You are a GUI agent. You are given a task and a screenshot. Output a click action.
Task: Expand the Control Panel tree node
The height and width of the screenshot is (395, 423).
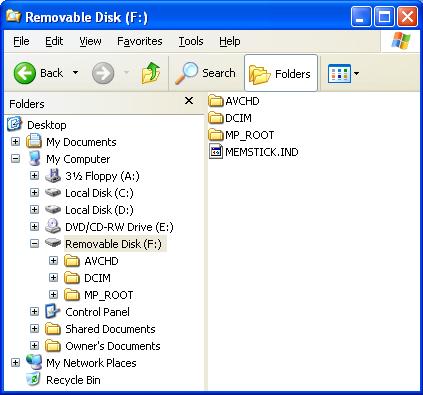(34, 311)
